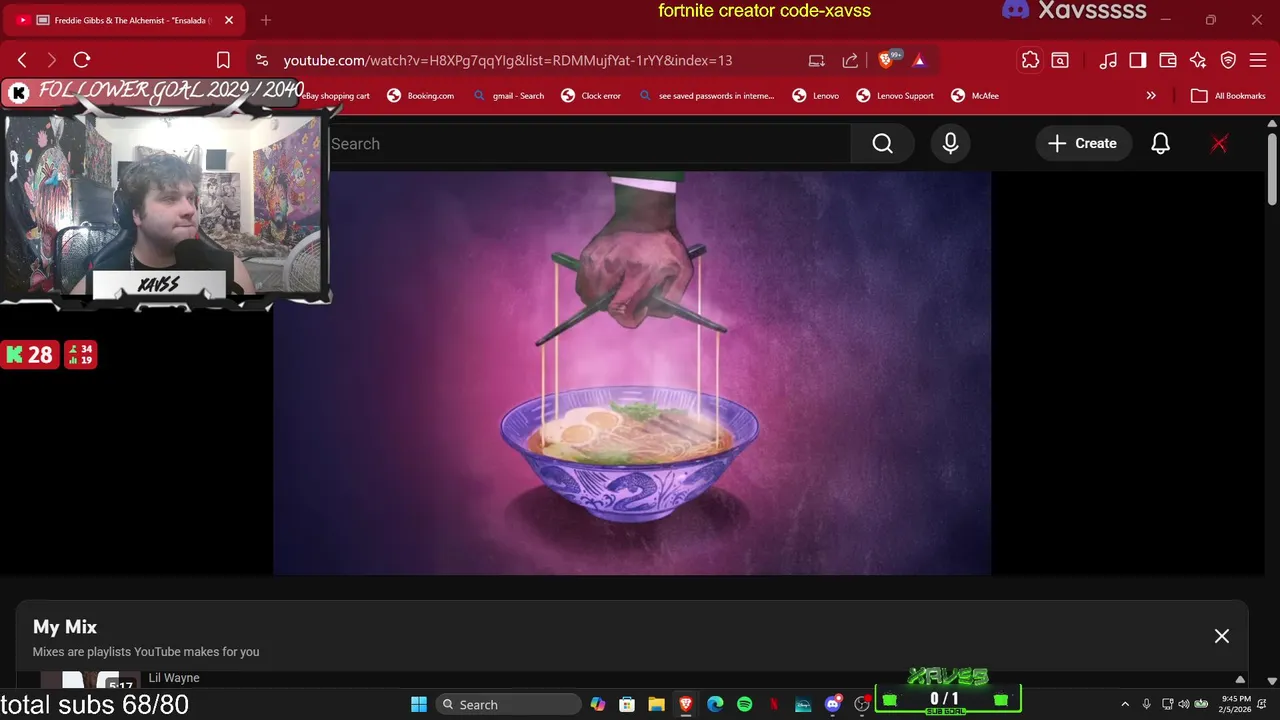Image resolution: width=1280 pixels, height=720 pixels.
Task: Click the YouTube search field
Action: (590, 144)
